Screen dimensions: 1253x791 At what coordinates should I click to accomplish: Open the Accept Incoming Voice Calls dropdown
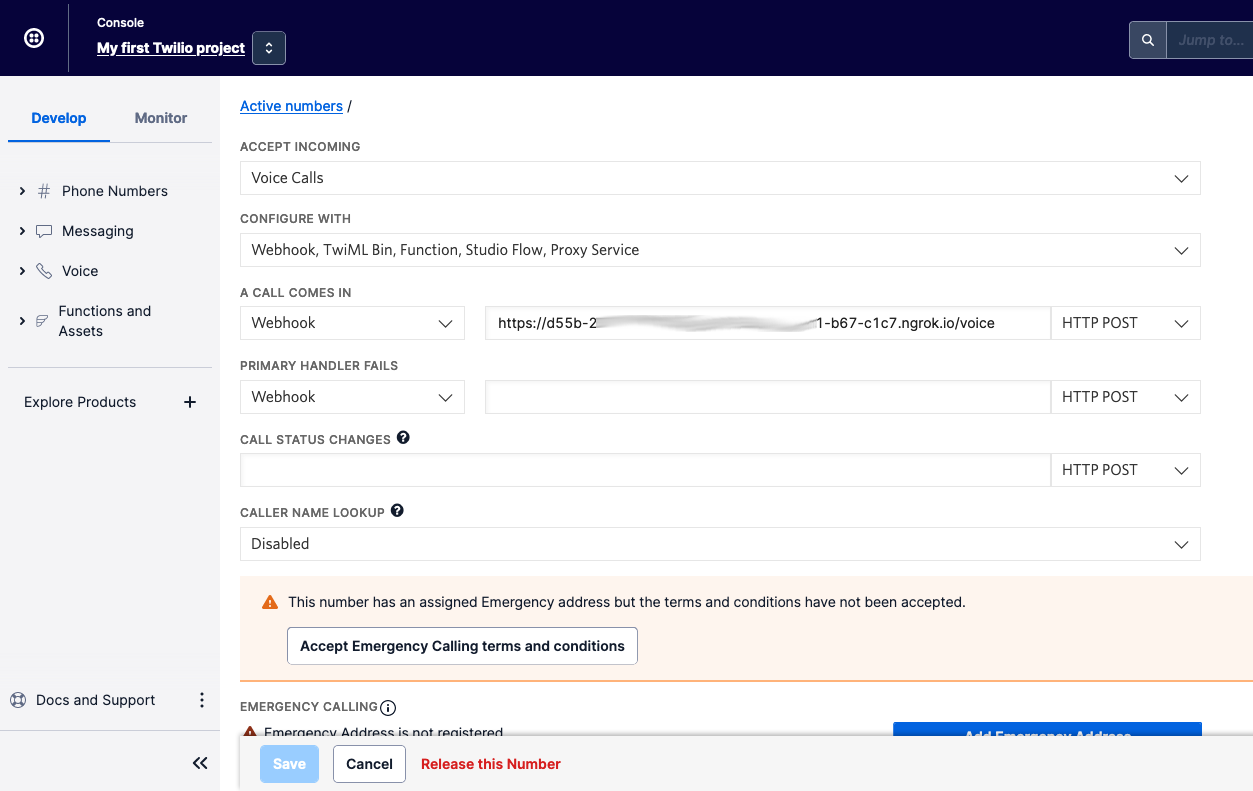720,178
